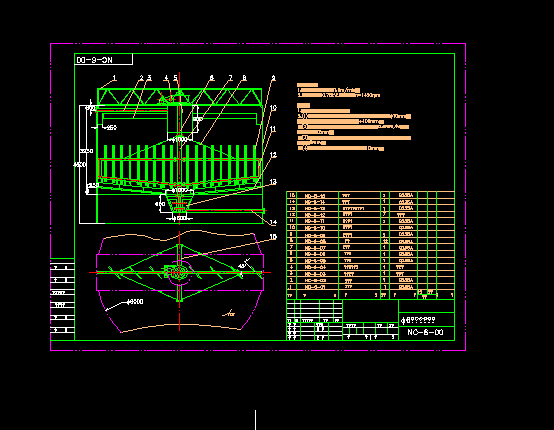This screenshot has height=430, width=554.
Task: Select callout number 2 leader label
Action: pyautogui.click(x=142, y=78)
